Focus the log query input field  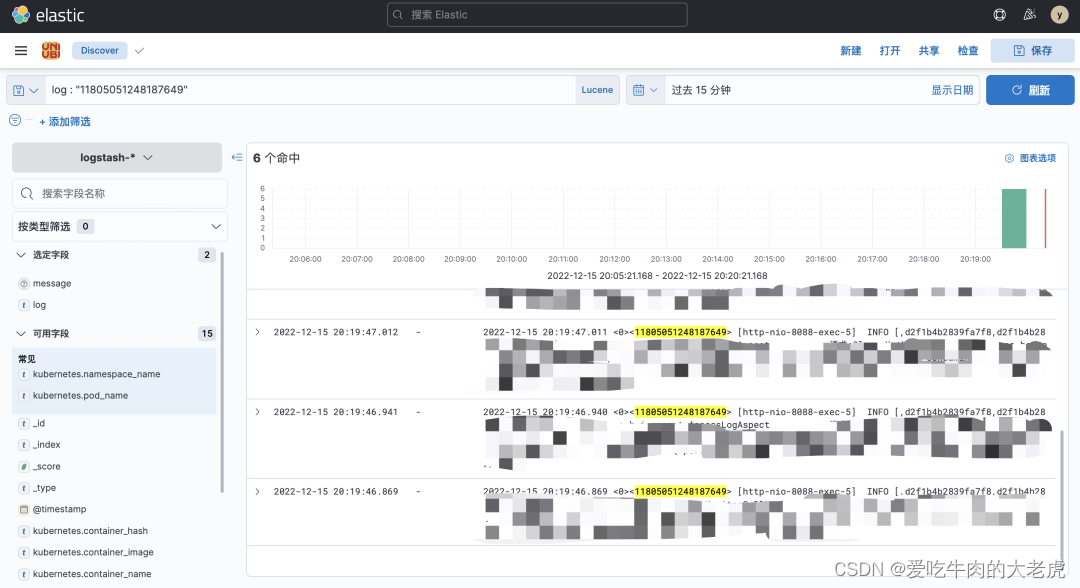pyautogui.click(x=311, y=90)
